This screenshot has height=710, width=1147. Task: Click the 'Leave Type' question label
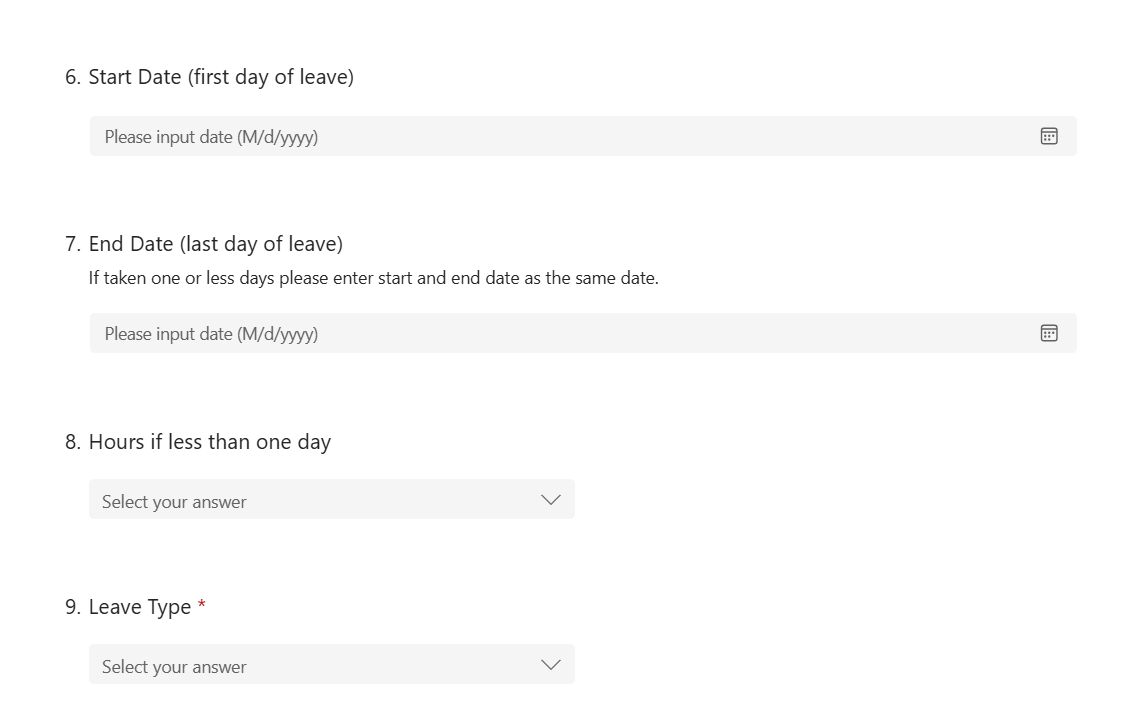[140, 606]
